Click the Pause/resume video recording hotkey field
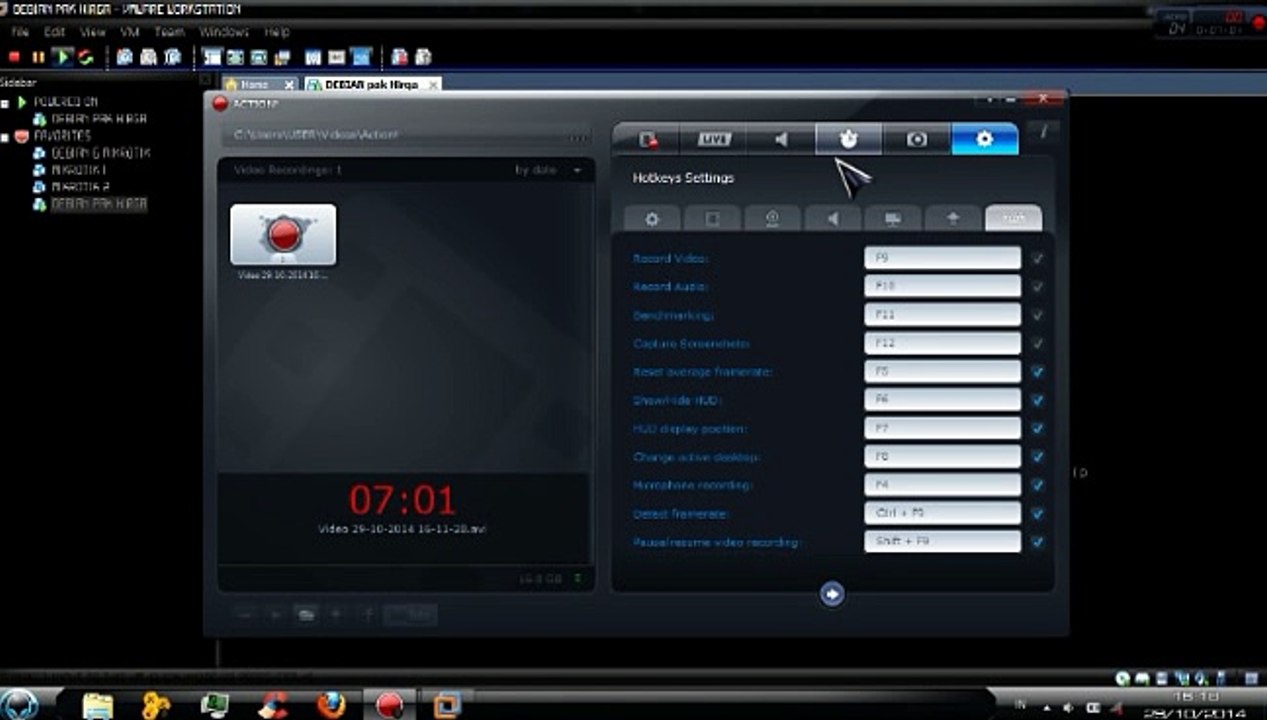This screenshot has width=1267, height=720. pos(942,542)
